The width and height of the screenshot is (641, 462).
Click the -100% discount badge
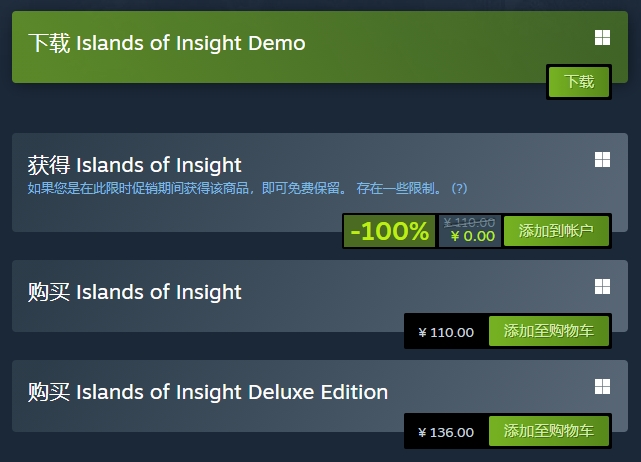[x=390, y=231]
